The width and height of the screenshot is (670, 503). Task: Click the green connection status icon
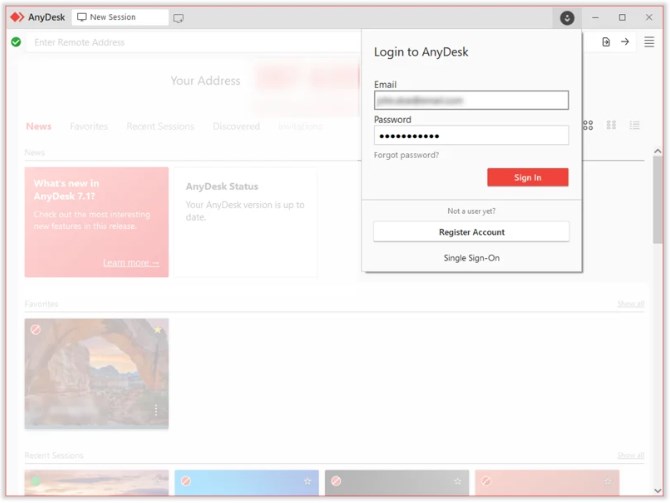click(16, 42)
